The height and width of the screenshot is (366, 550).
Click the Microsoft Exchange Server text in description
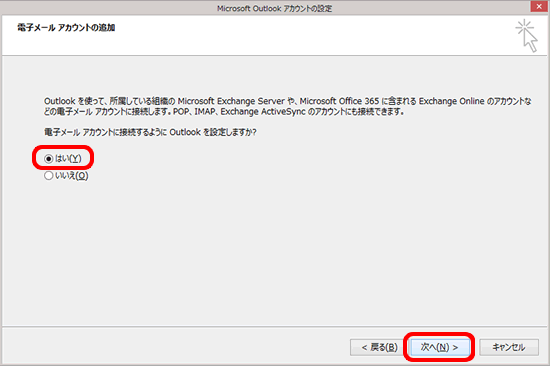231,101
